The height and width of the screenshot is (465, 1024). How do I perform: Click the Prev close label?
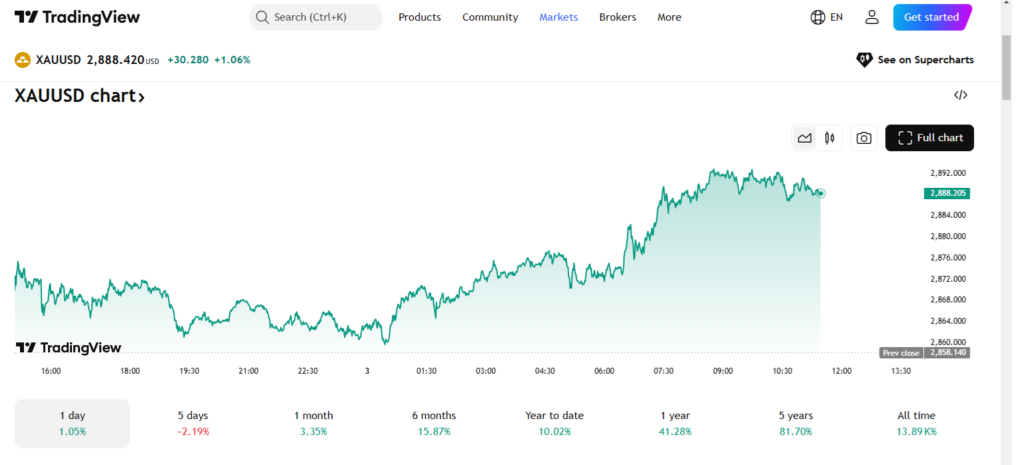coord(901,353)
